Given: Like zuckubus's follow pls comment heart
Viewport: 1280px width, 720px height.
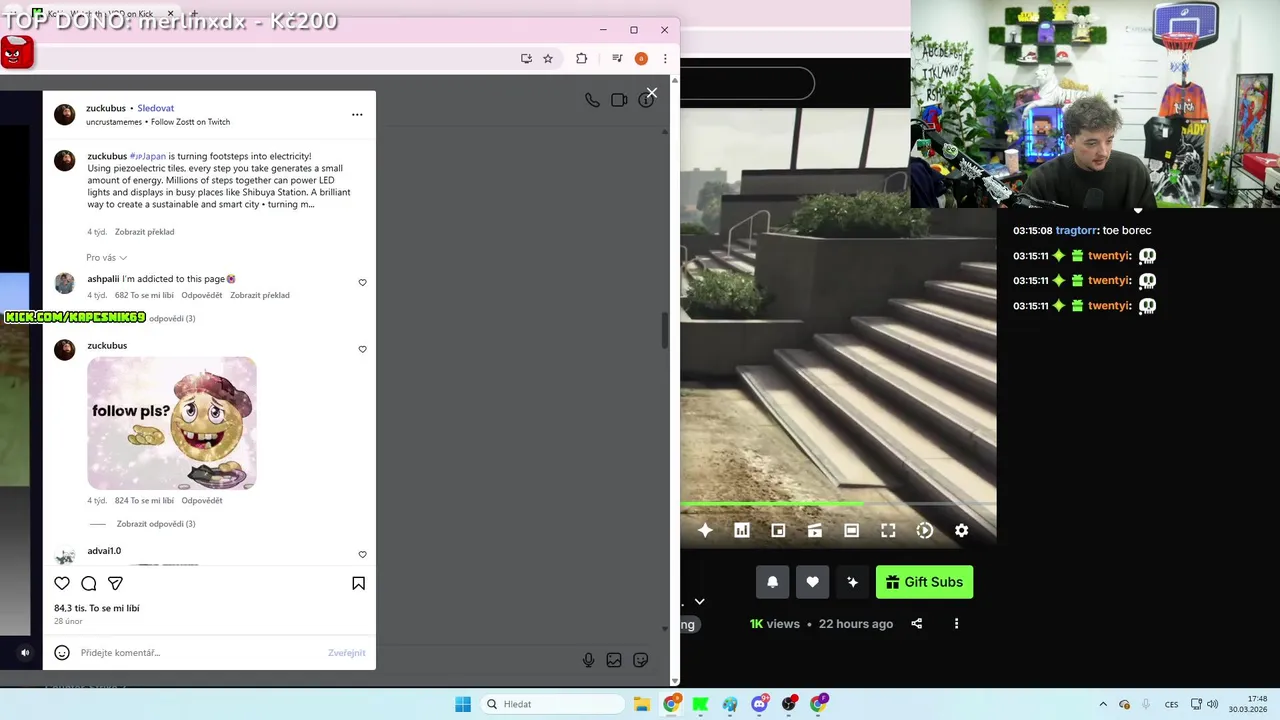Looking at the screenshot, I should click(362, 350).
